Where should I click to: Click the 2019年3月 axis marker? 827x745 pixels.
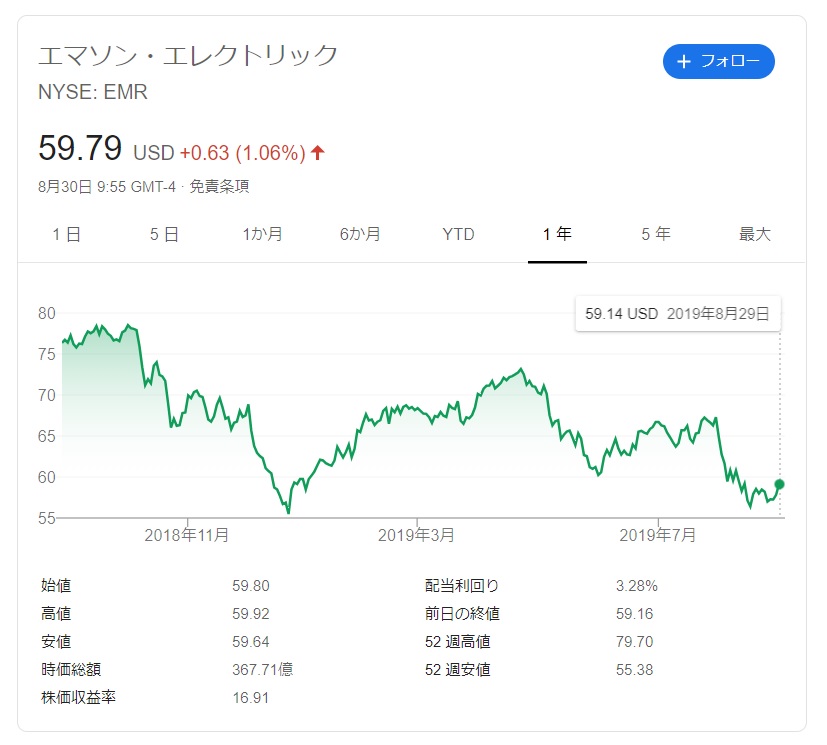(x=416, y=535)
